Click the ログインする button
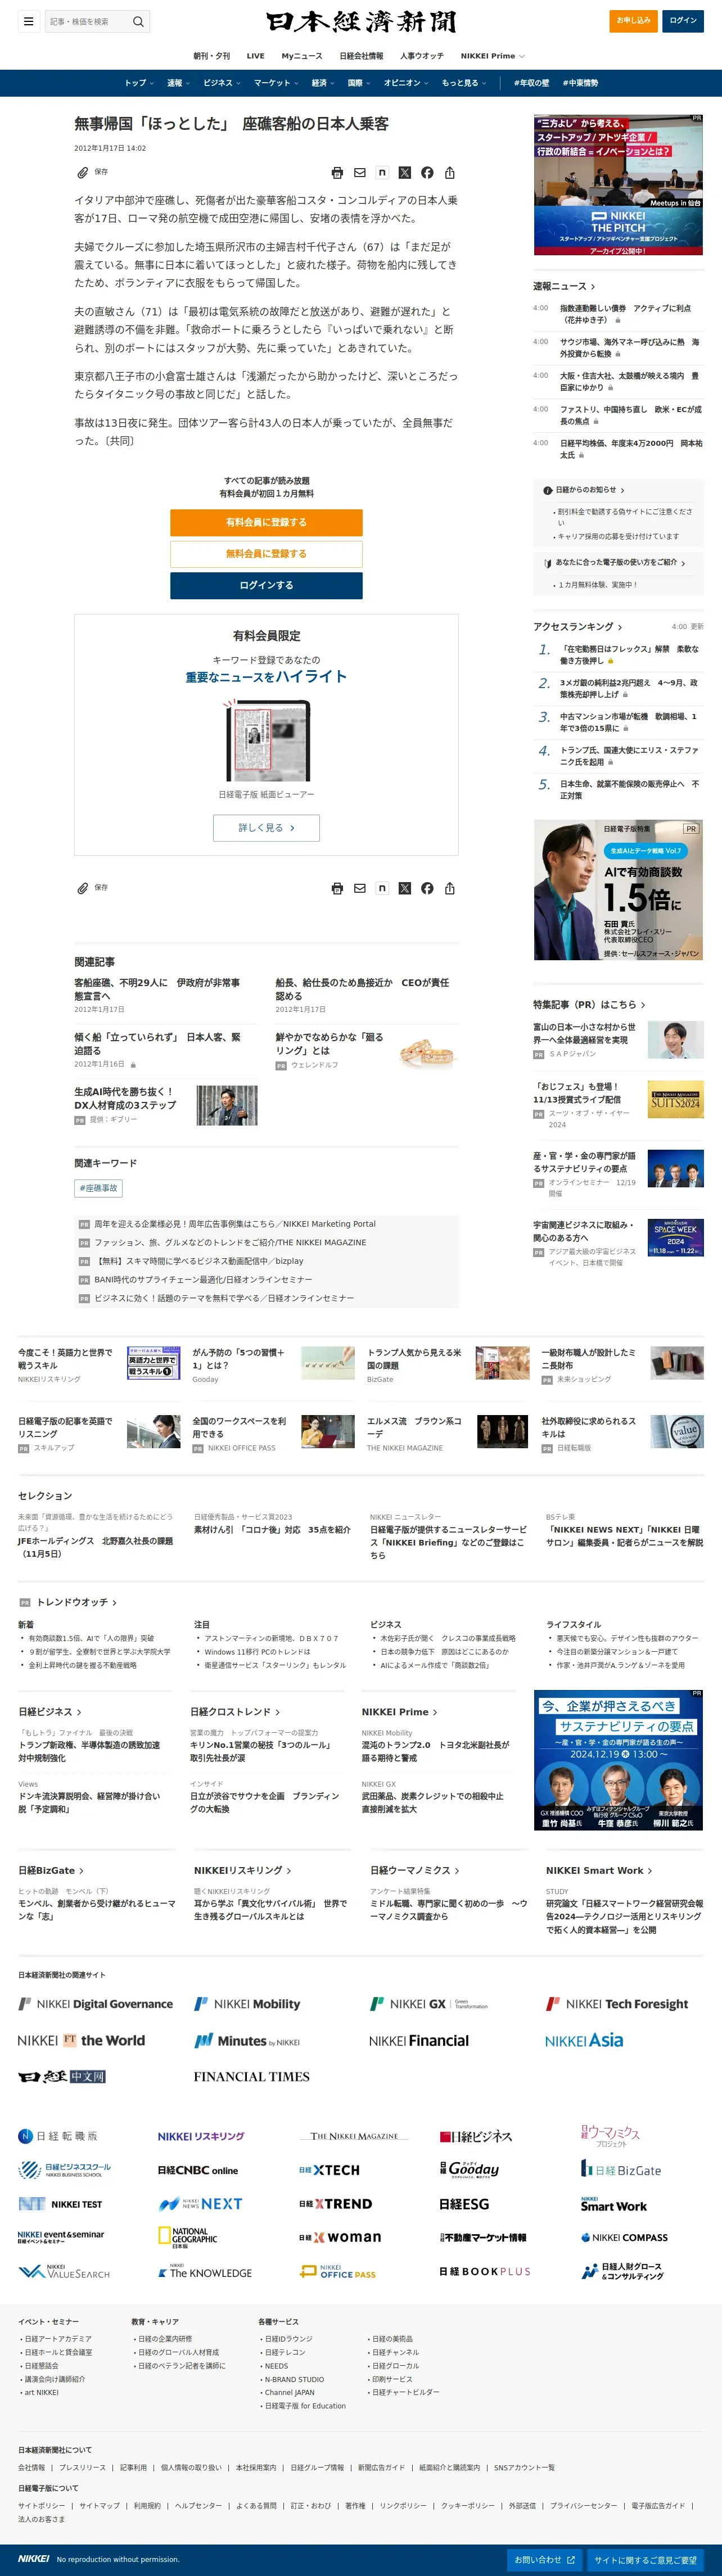The height and width of the screenshot is (2576, 722). (x=266, y=585)
